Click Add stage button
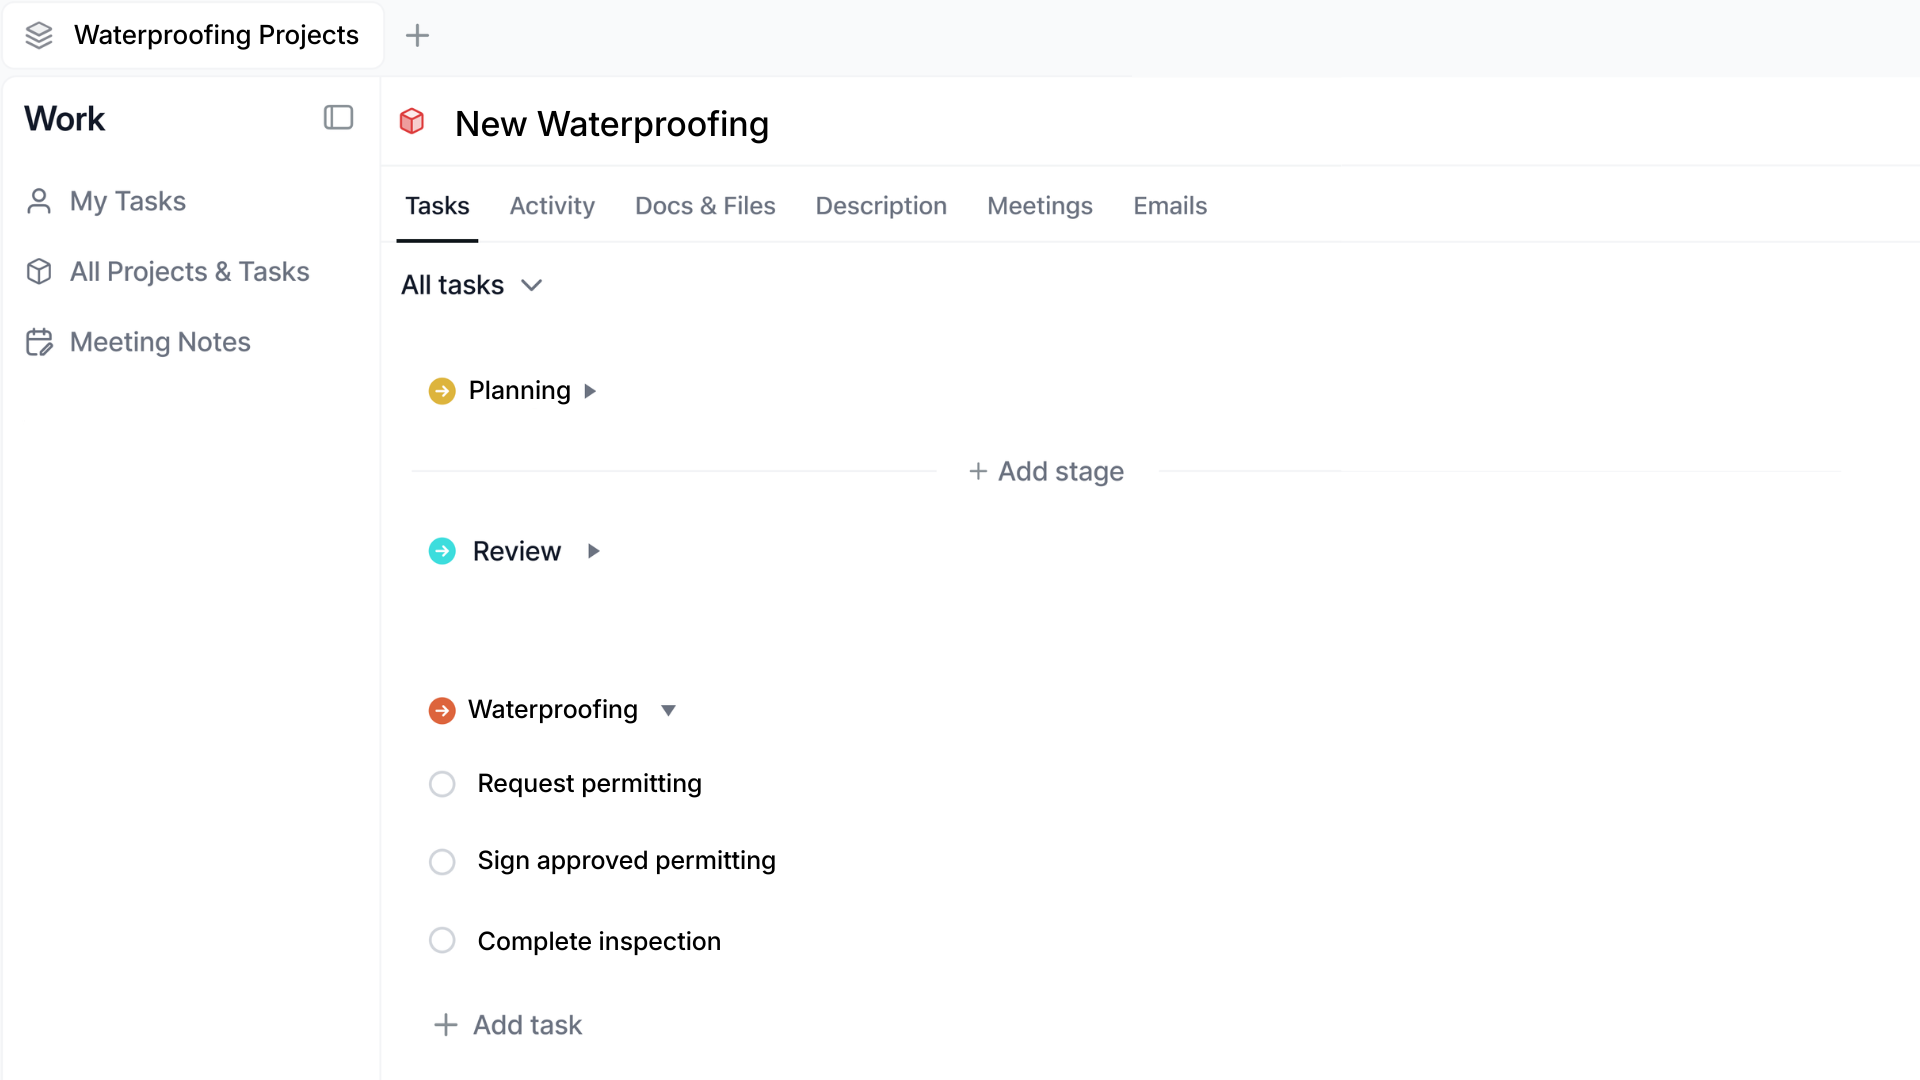The image size is (1920, 1080). coord(1046,471)
